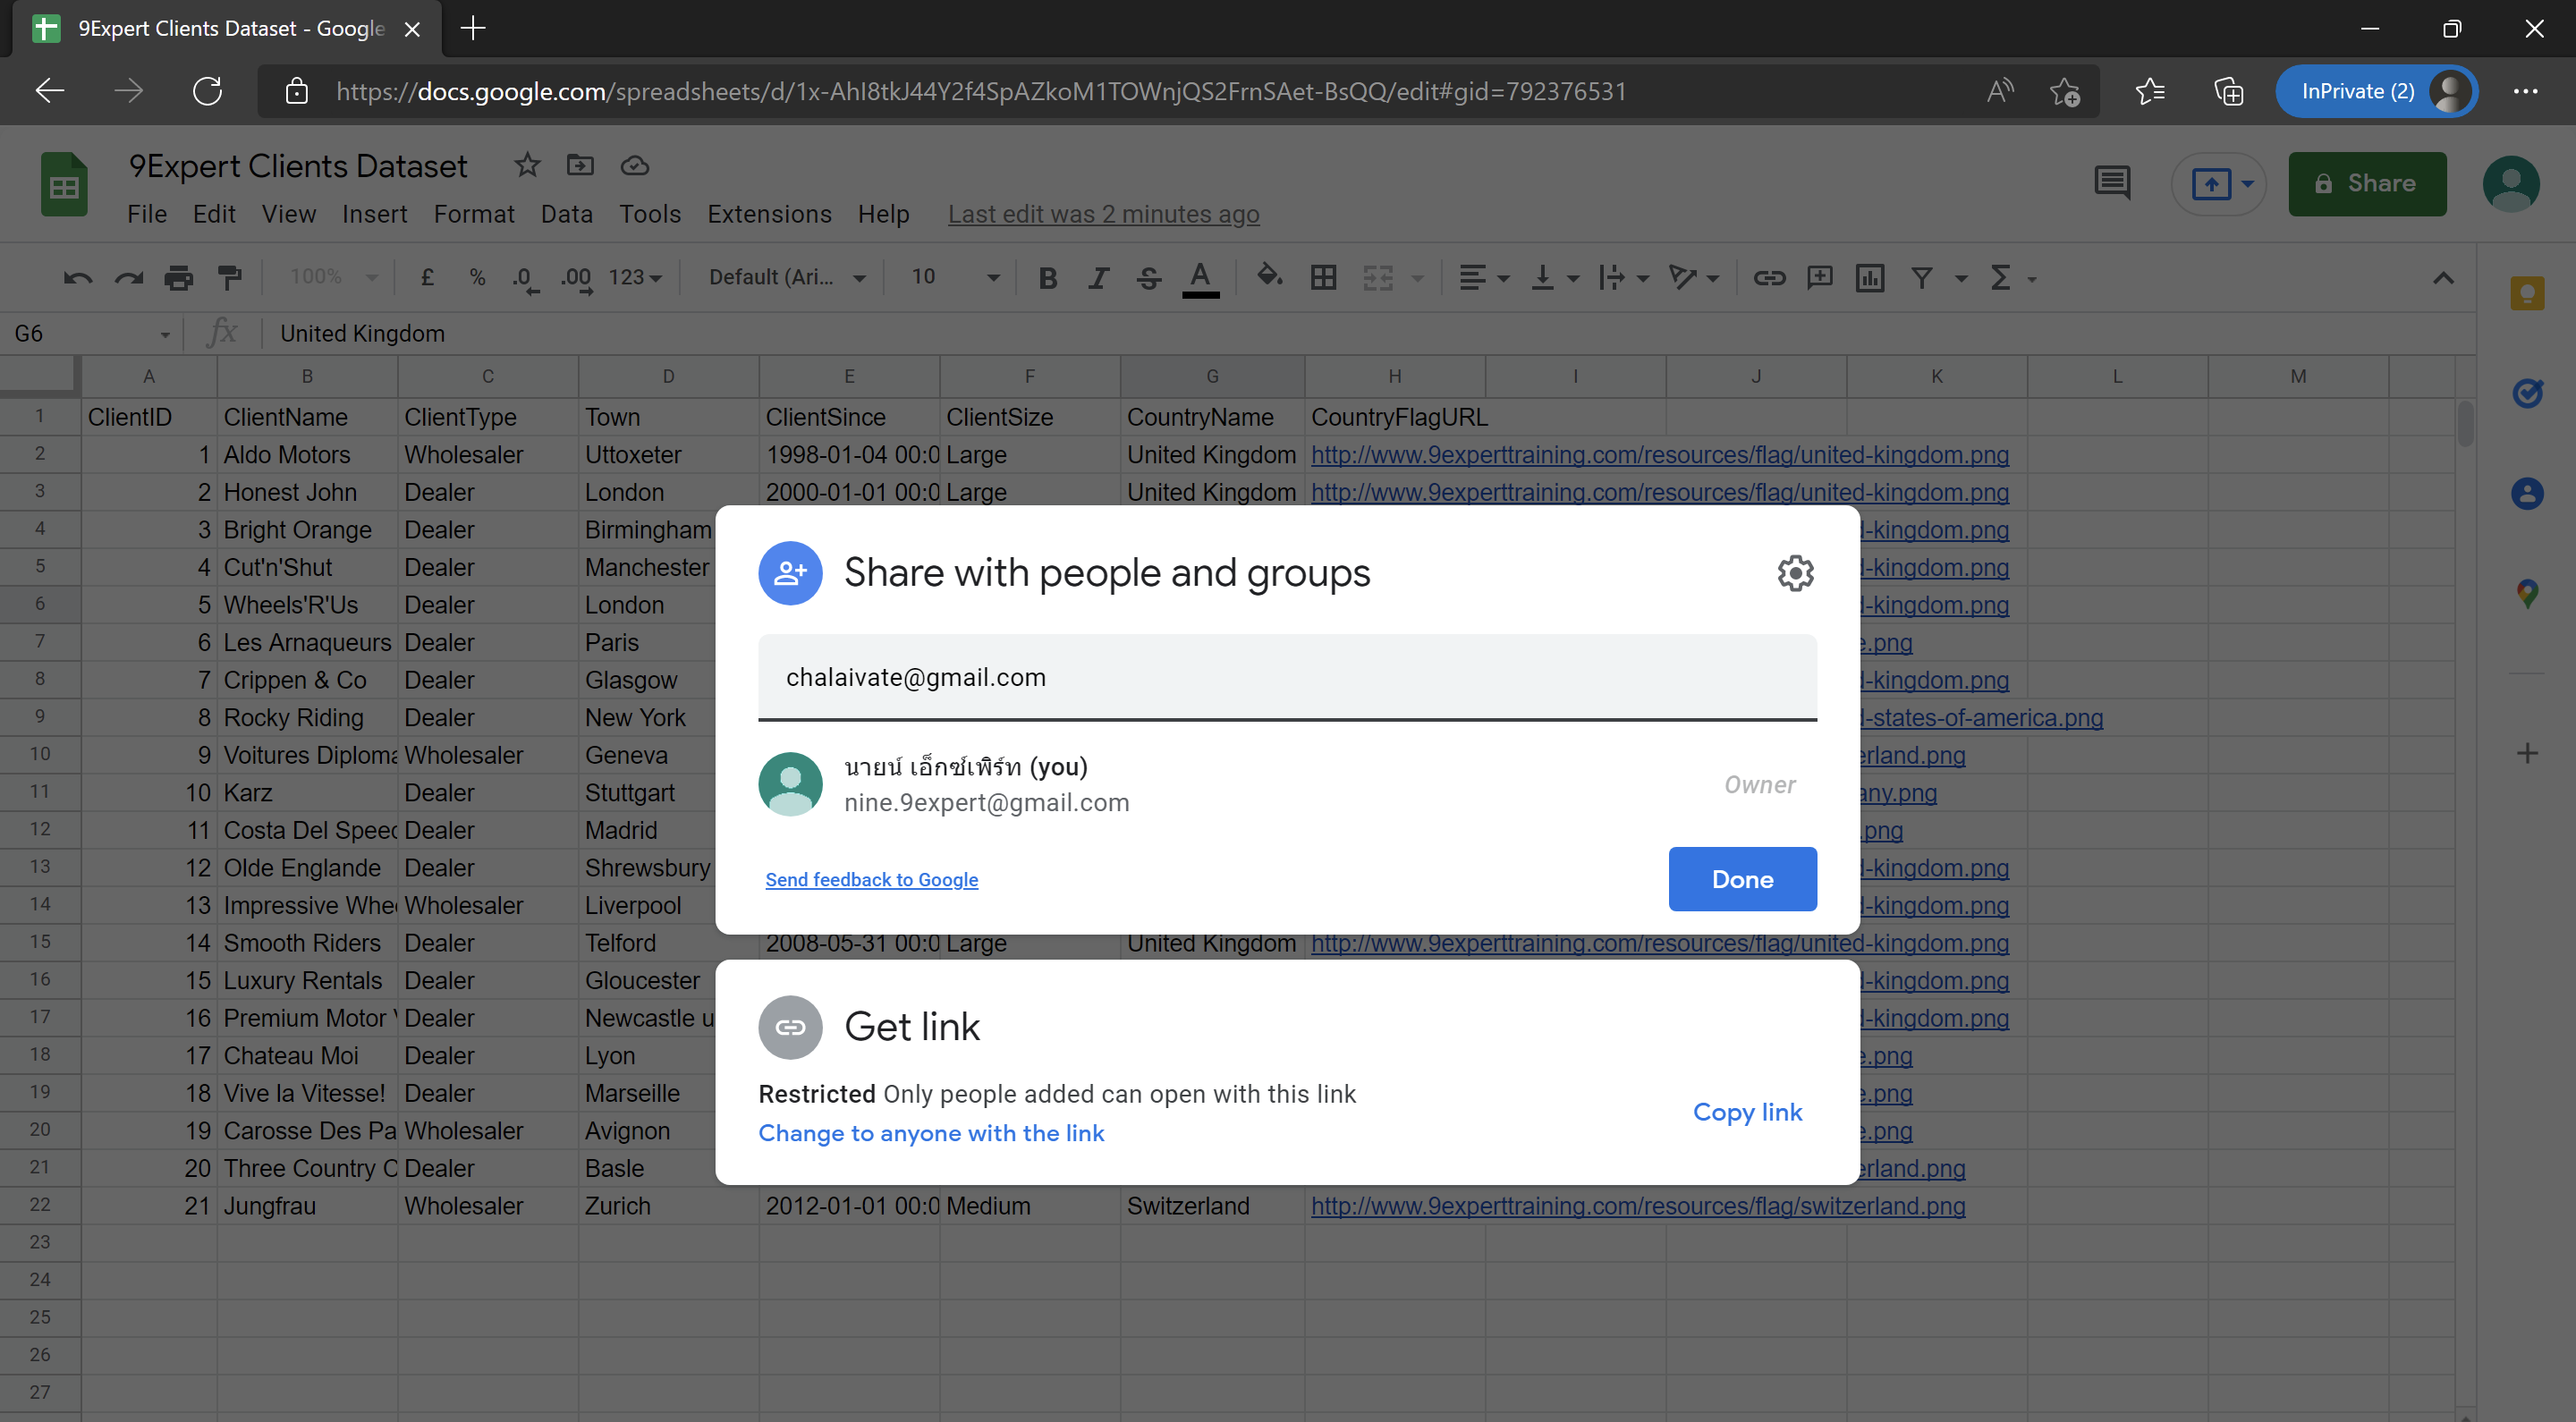Open share settings gear icon
The image size is (2576, 1422).
point(1795,573)
